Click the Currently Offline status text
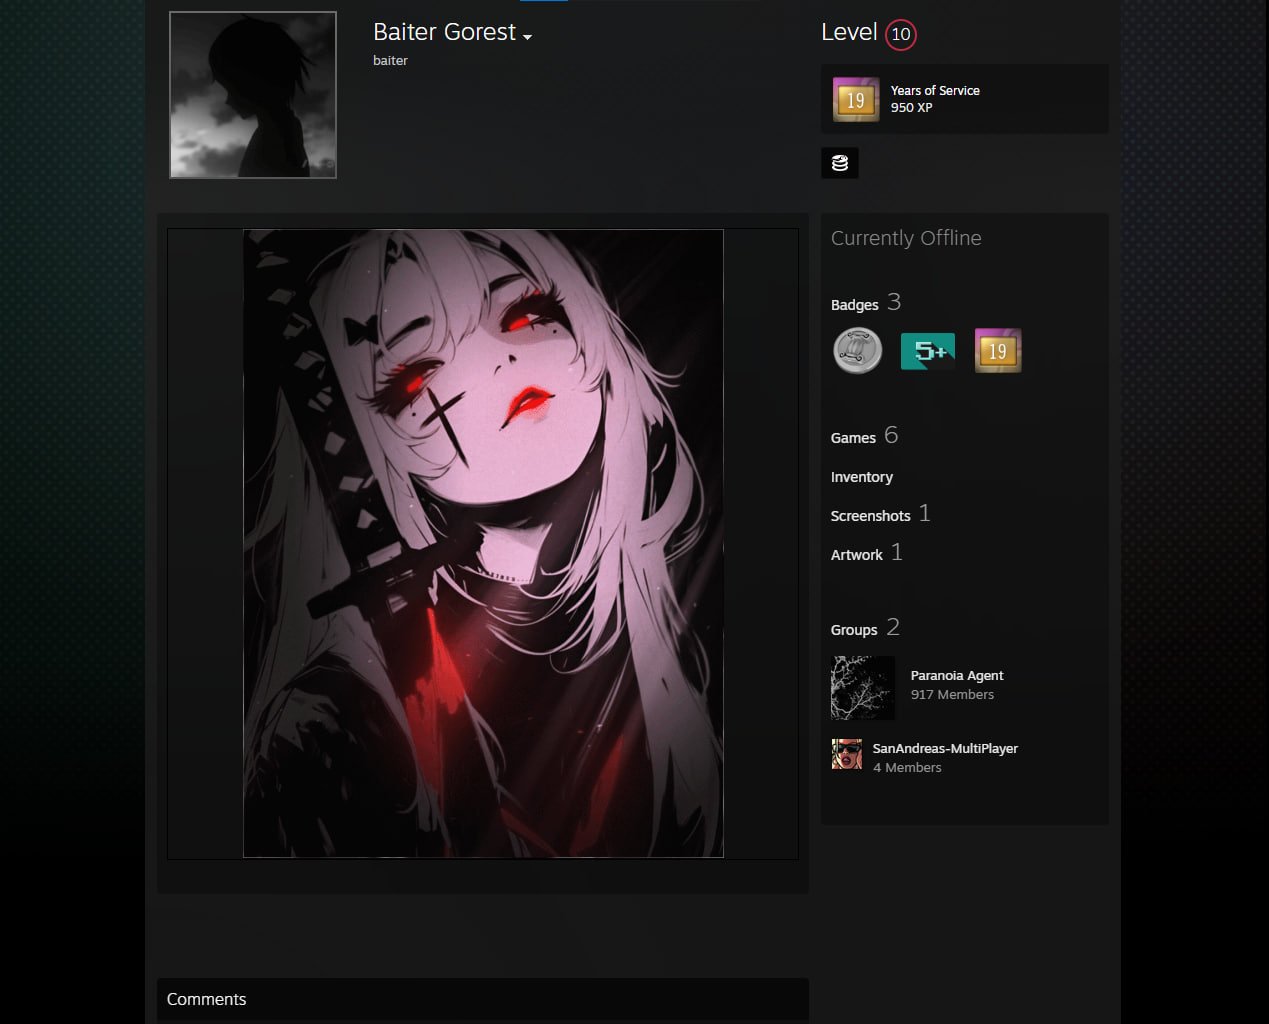The image size is (1269, 1024). (906, 238)
